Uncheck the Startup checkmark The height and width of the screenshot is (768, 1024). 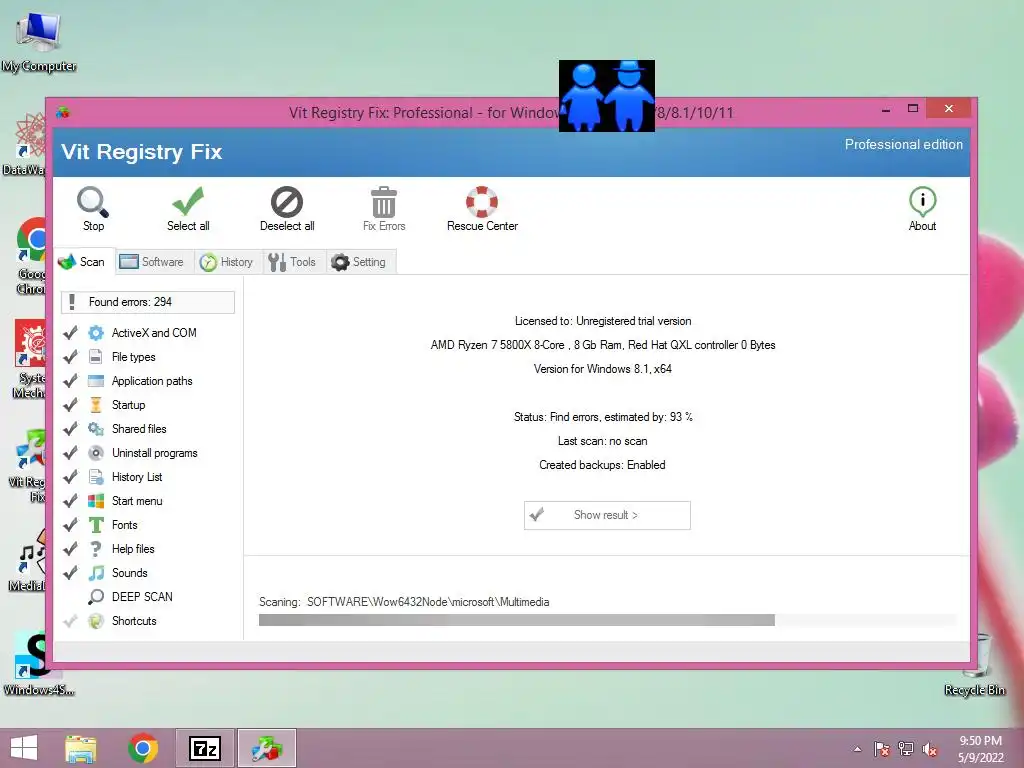coord(70,405)
